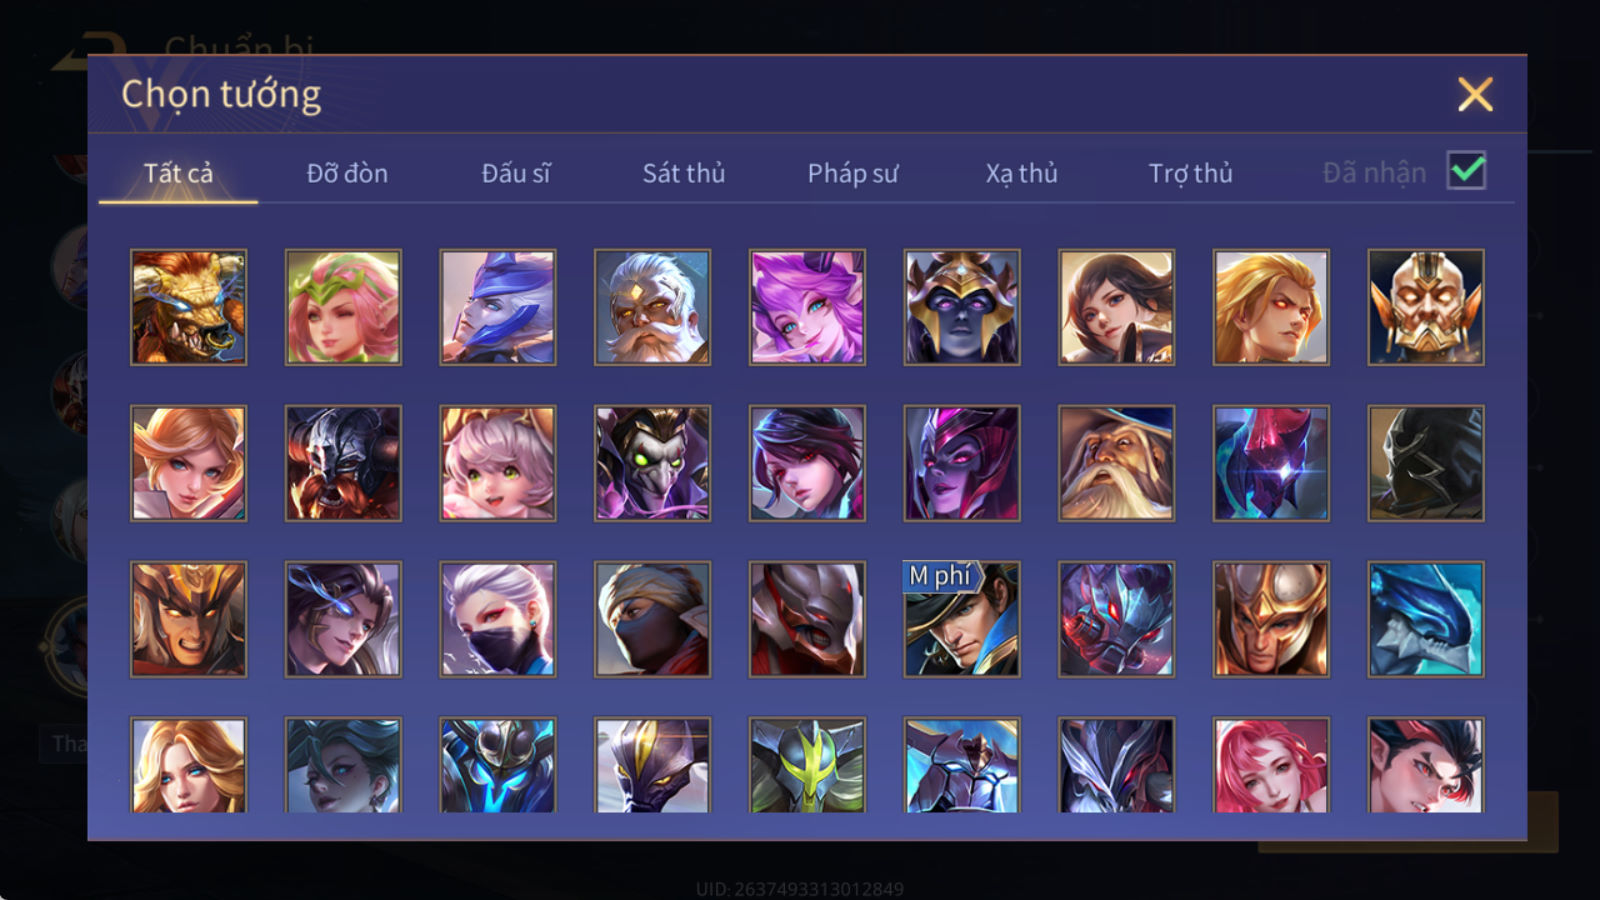The height and width of the screenshot is (900, 1600).
Task: Select the golden bull hero portrait
Action: click(188, 307)
